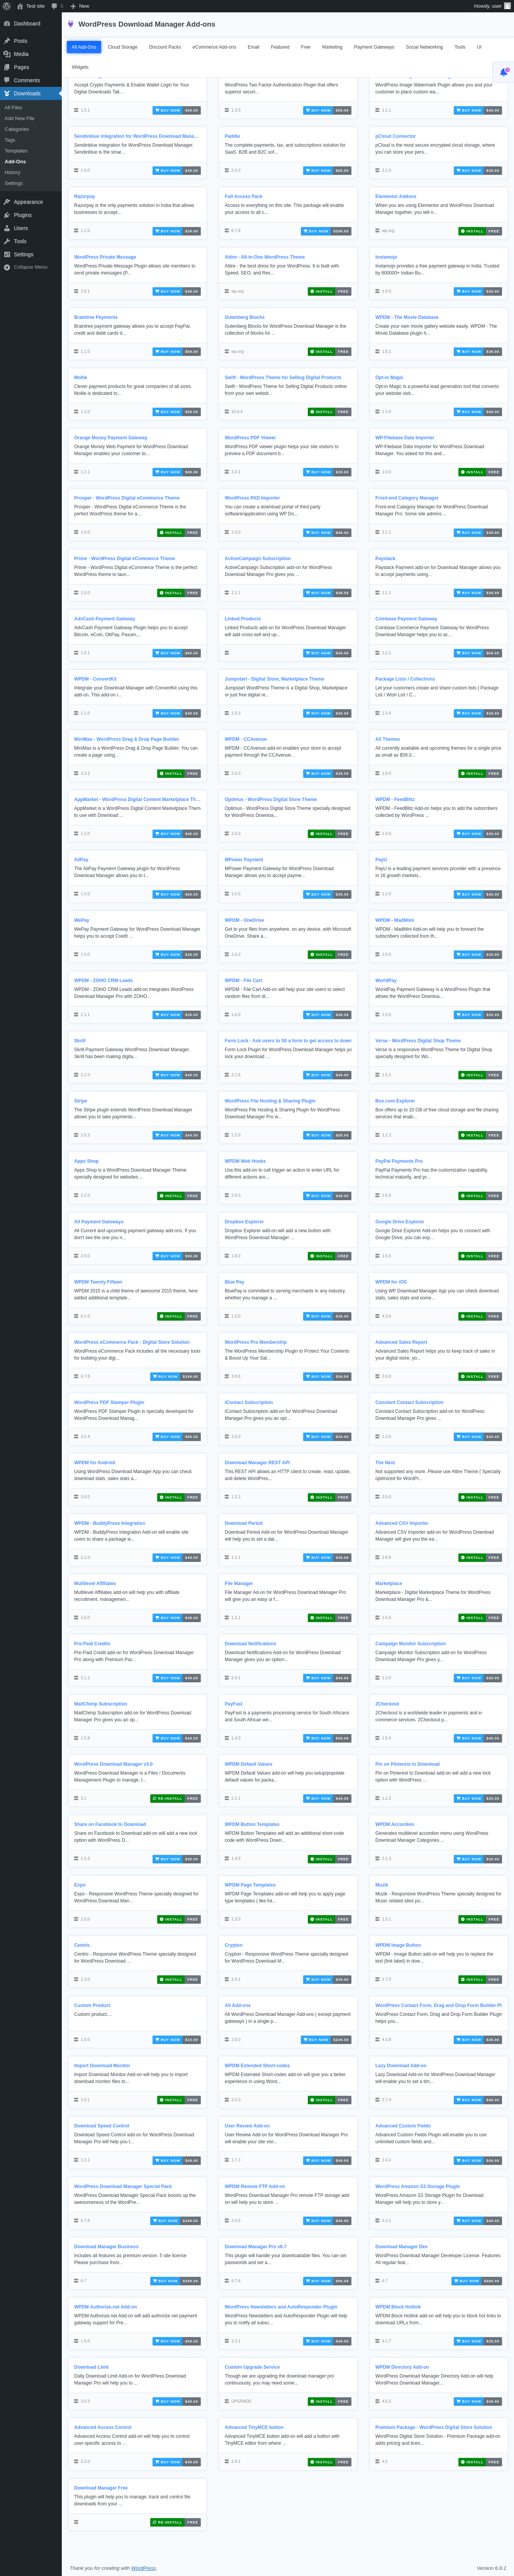Open WordPress Private Message title link
This screenshot has height=2576, width=514.
[105, 257]
